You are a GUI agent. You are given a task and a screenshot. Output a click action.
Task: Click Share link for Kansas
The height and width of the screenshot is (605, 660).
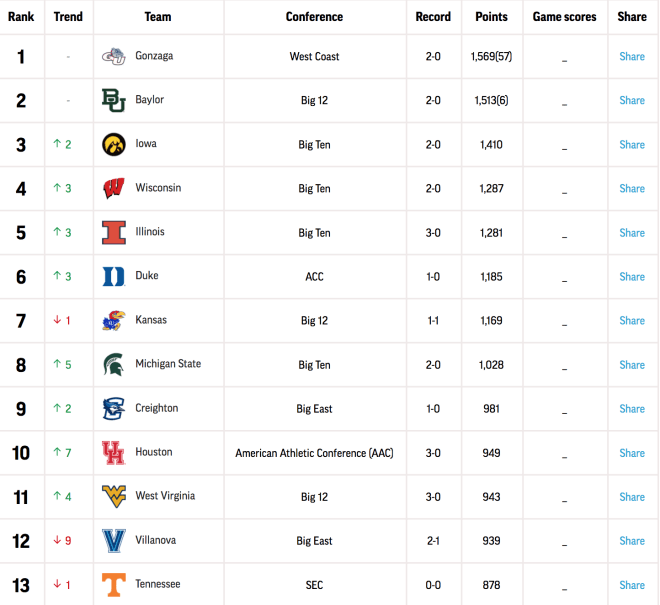tap(632, 320)
